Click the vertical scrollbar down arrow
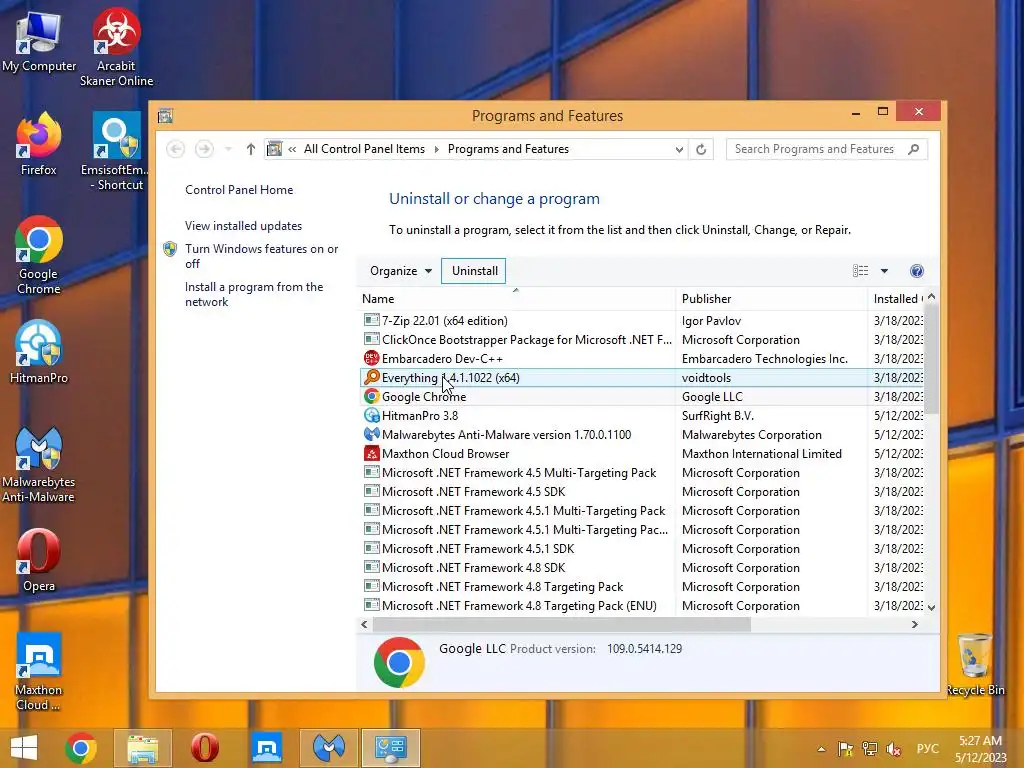 point(932,607)
